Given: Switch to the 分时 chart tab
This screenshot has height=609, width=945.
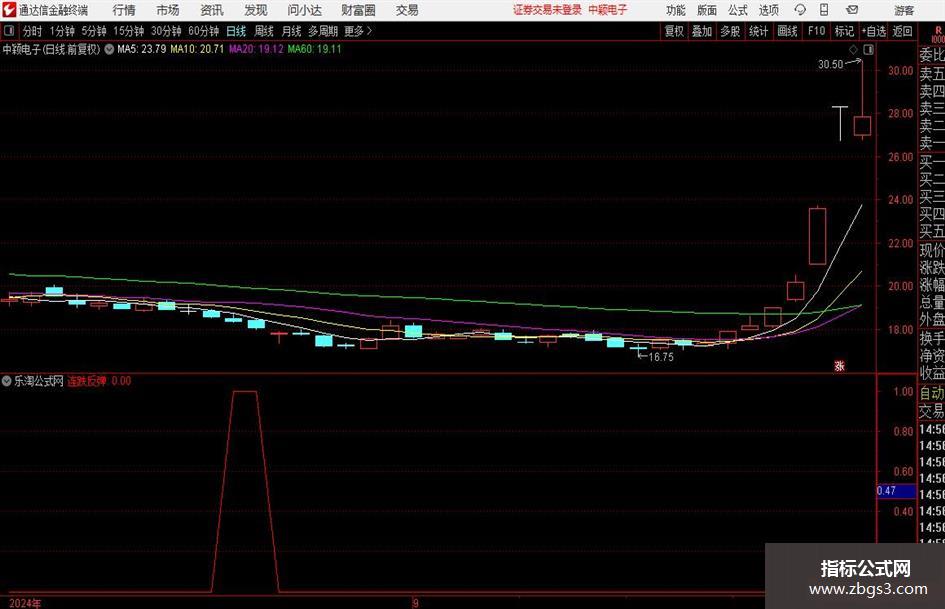Looking at the screenshot, I should (32, 31).
